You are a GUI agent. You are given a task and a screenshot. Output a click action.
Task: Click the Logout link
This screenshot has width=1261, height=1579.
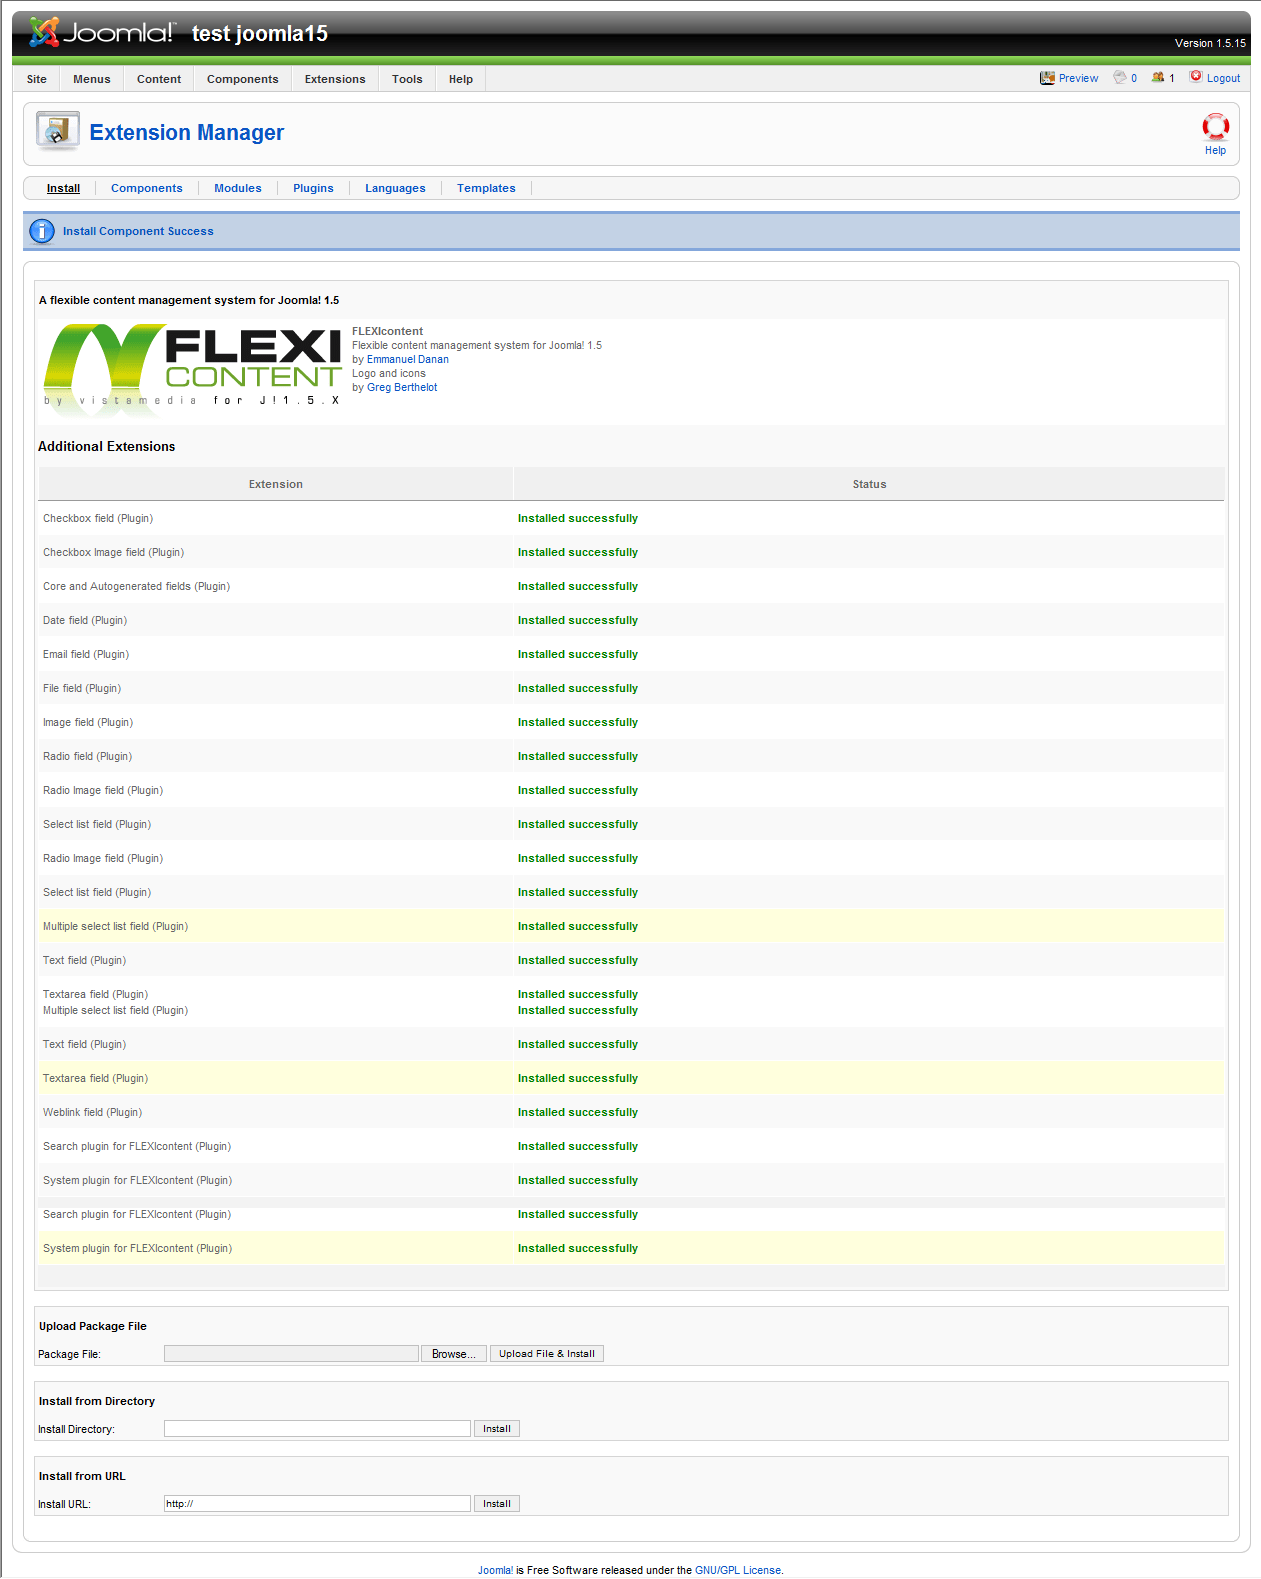[x=1223, y=78]
